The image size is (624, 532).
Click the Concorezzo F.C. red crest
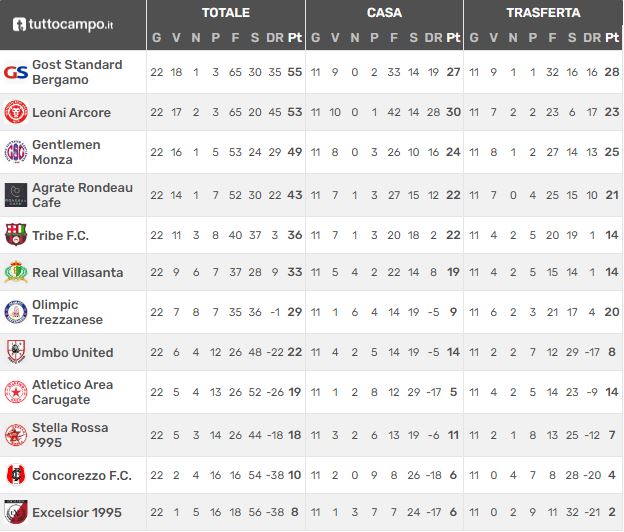[x=16, y=475]
